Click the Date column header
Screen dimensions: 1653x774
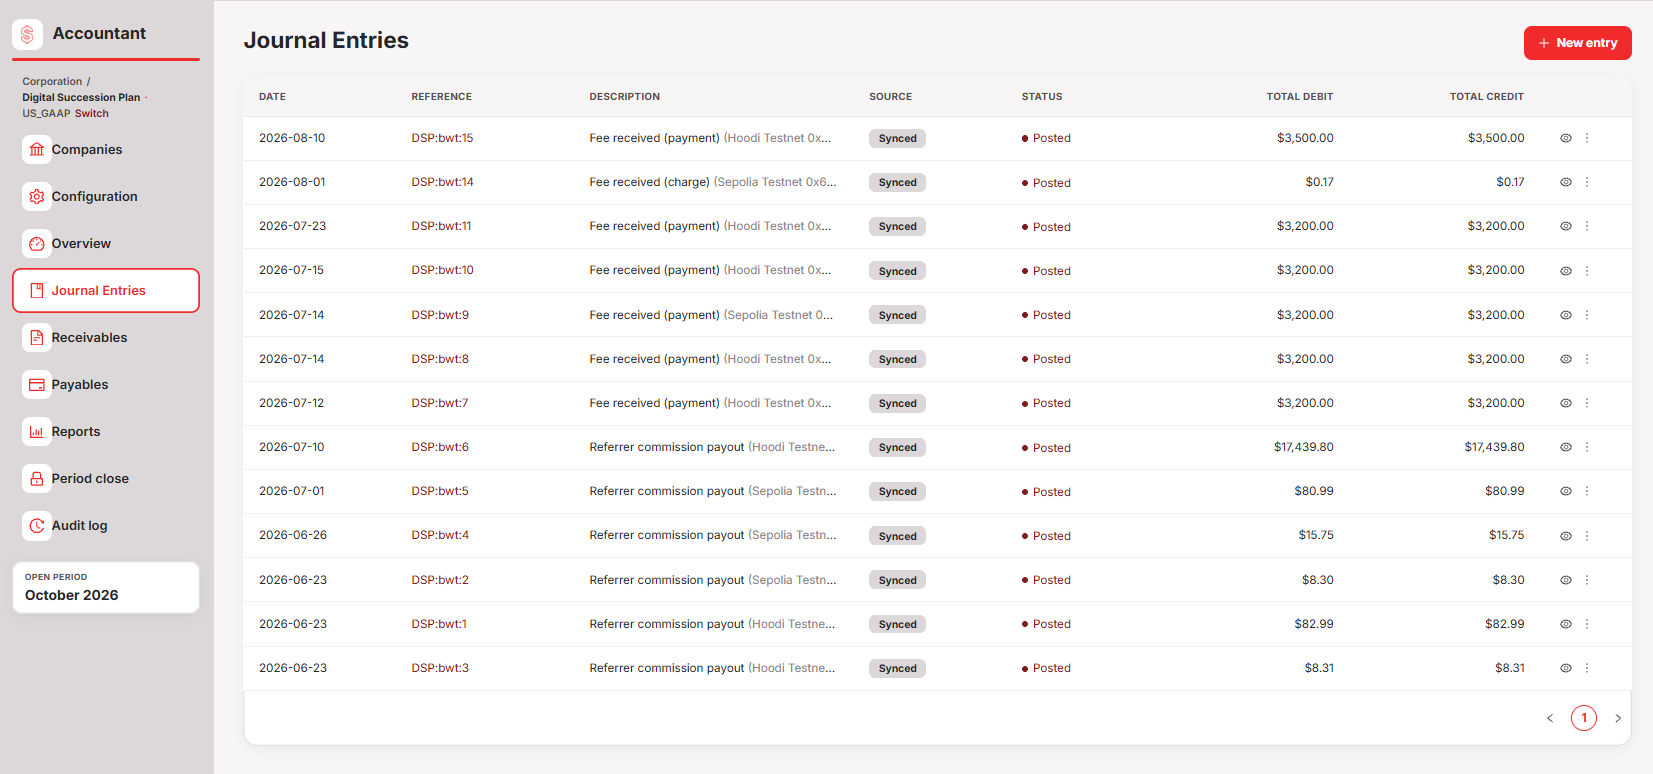[272, 97]
